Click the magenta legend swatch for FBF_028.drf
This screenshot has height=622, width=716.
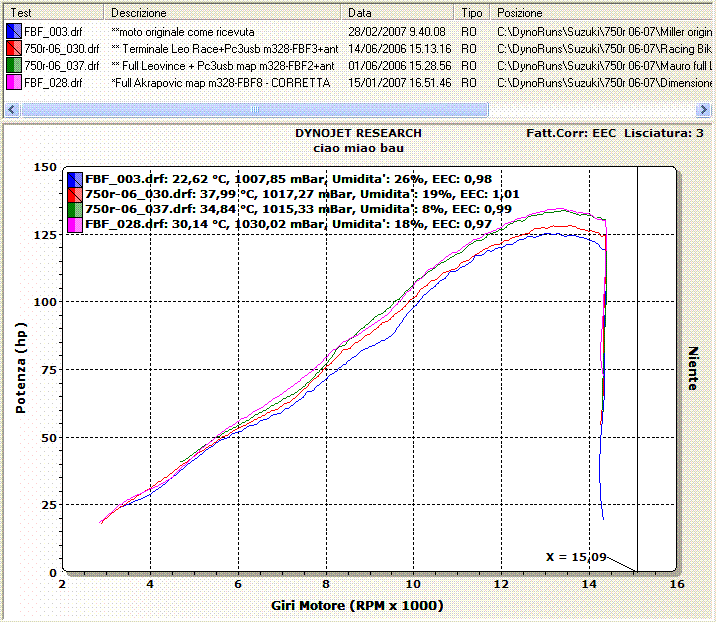(74, 224)
